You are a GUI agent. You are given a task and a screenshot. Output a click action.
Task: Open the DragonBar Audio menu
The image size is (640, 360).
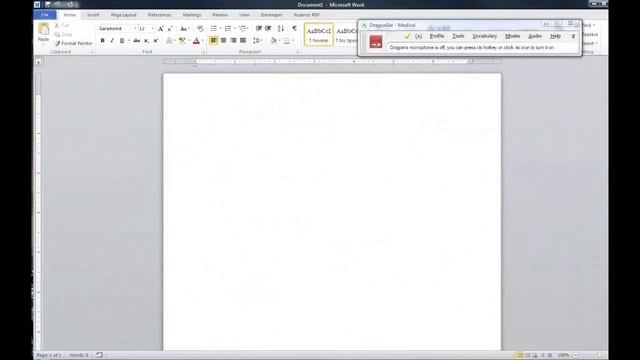pyautogui.click(x=535, y=36)
